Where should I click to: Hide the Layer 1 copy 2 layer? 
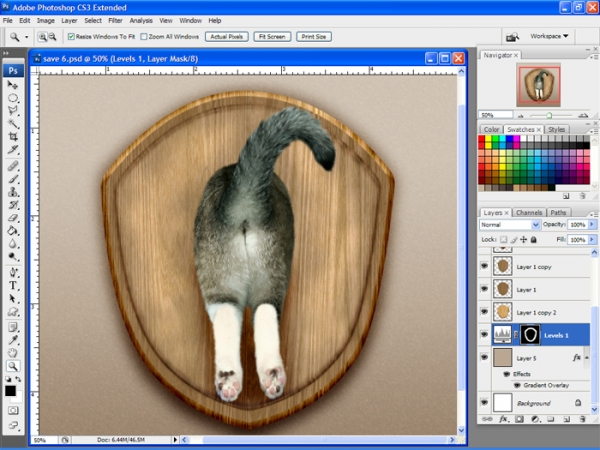tap(484, 311)
